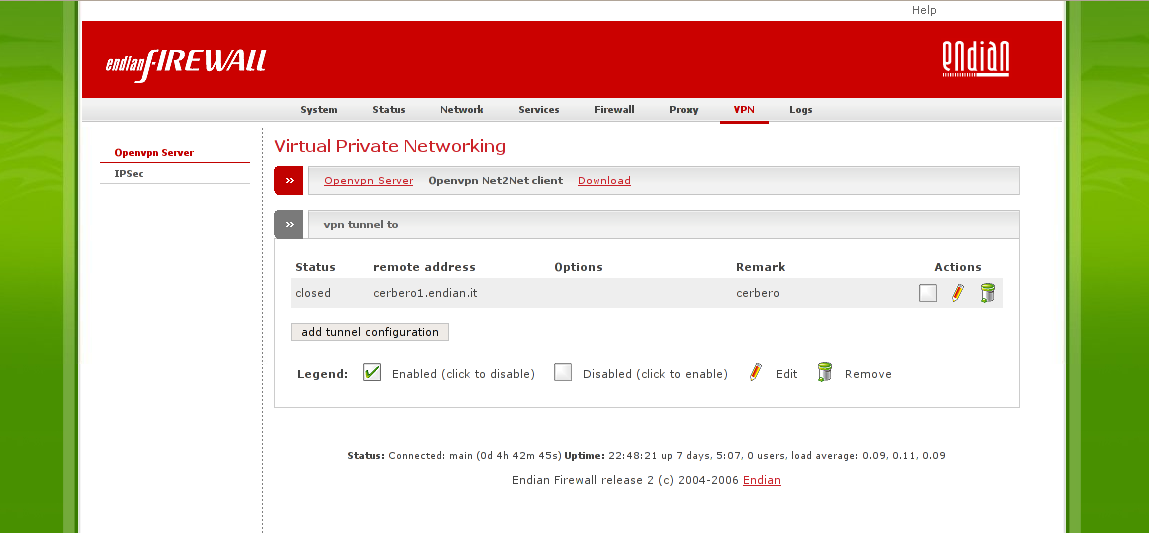Open the Status menu
This screenshot has width=1149, height=533.
point(388,110)
